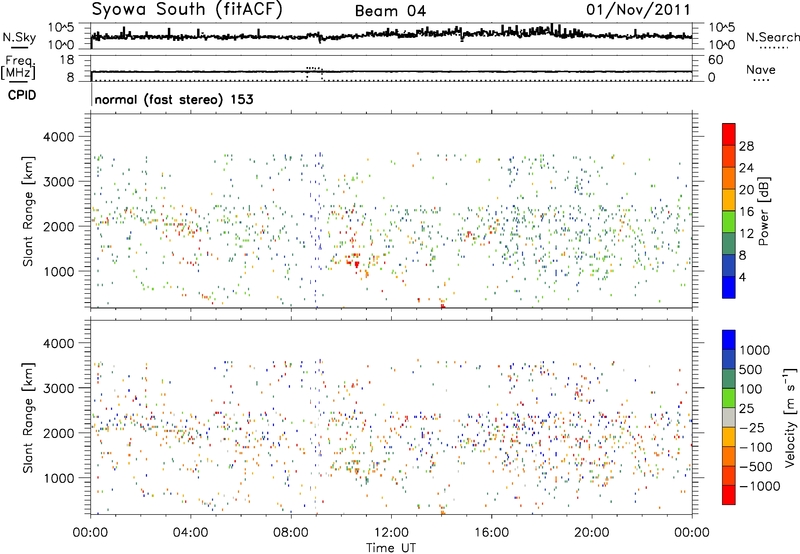Viewport: 800px width, 554px height.
Task: Click the "3000" tick on the velocity panel
Action: 58,388
